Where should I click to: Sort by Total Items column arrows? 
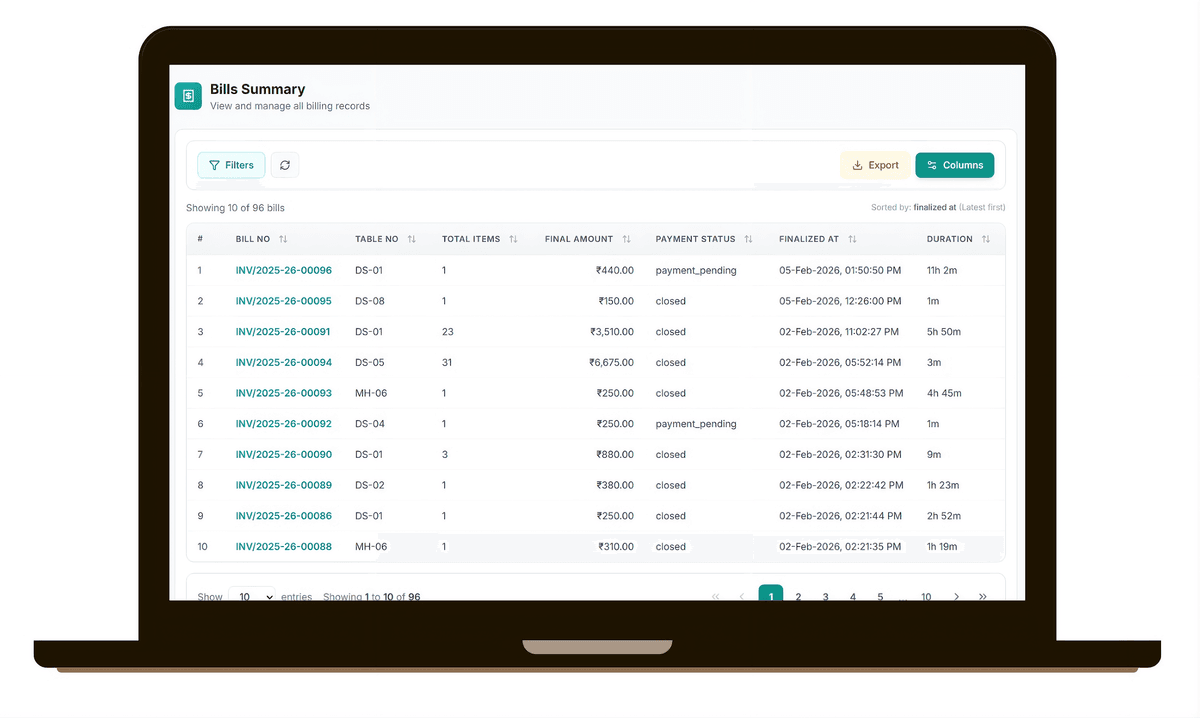point(513,240)
